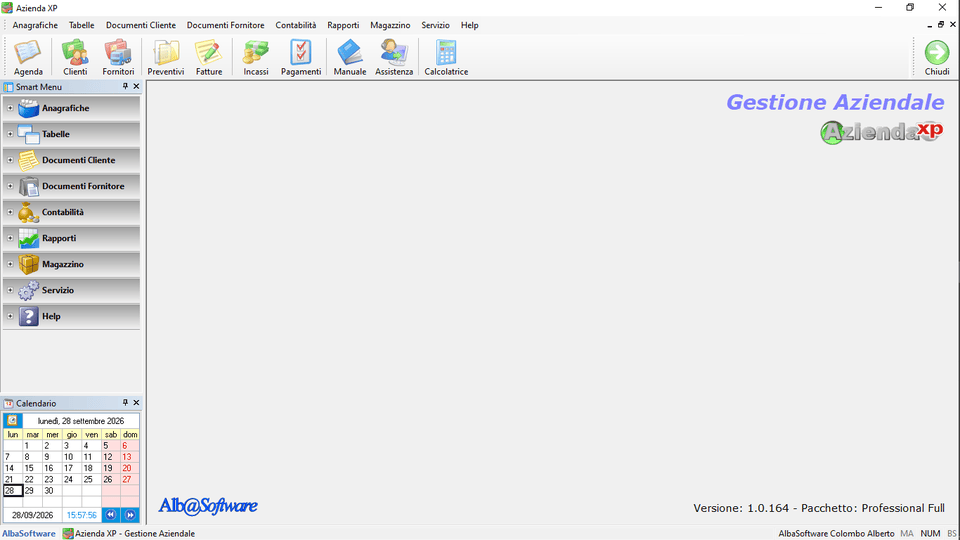Viewport: 960px width, 540px height.
Task: Pin the Smart Menu panel
Action: (x=125, y=86)
